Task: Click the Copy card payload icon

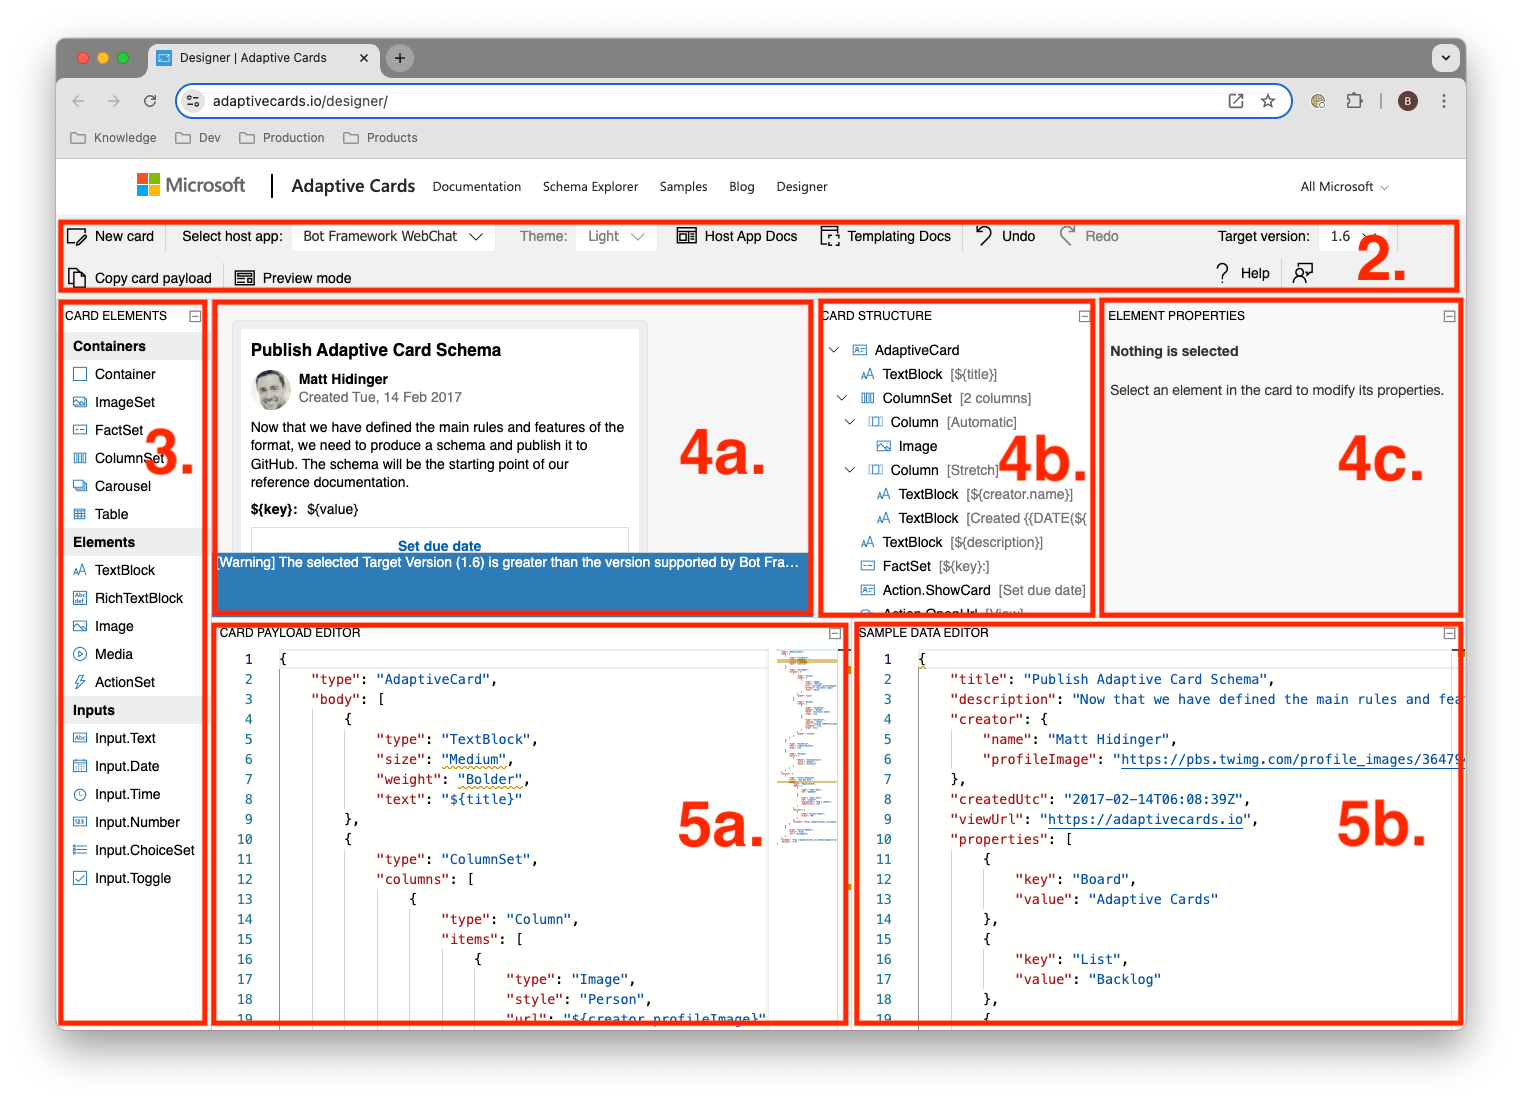Action: tap(77, 278)
